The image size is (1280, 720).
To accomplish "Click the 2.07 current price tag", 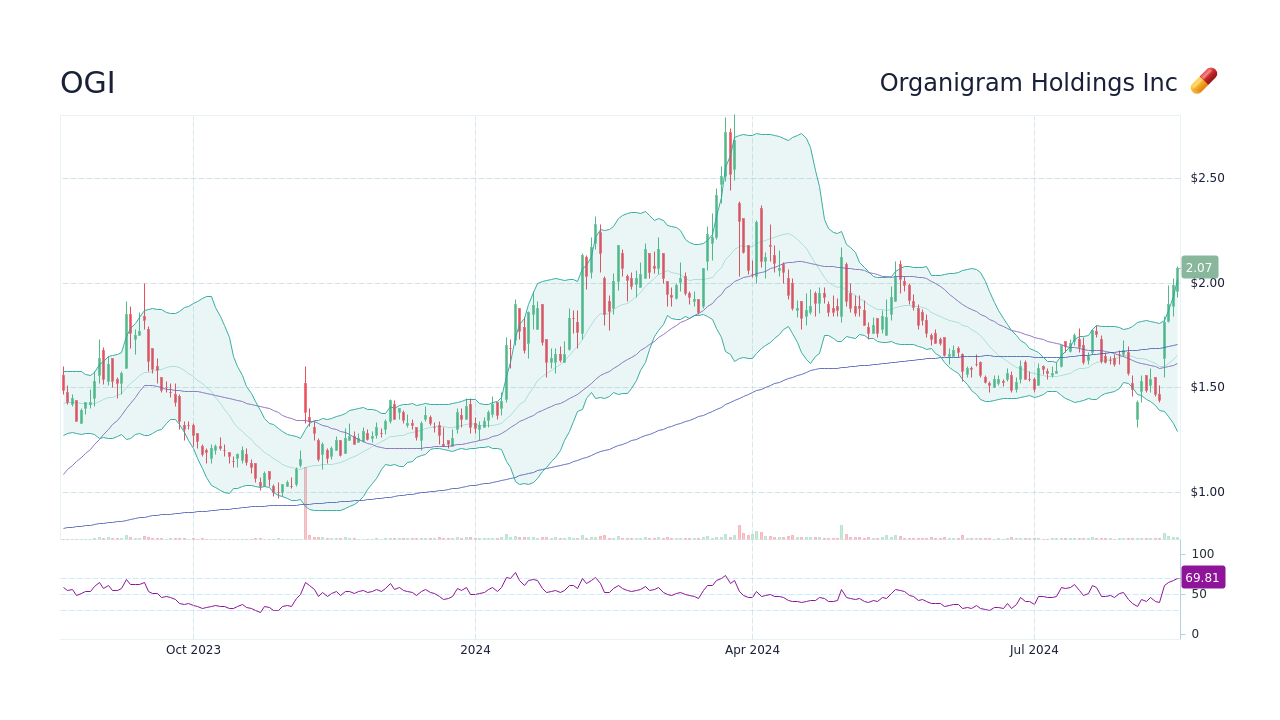I will coord(1199,268).
